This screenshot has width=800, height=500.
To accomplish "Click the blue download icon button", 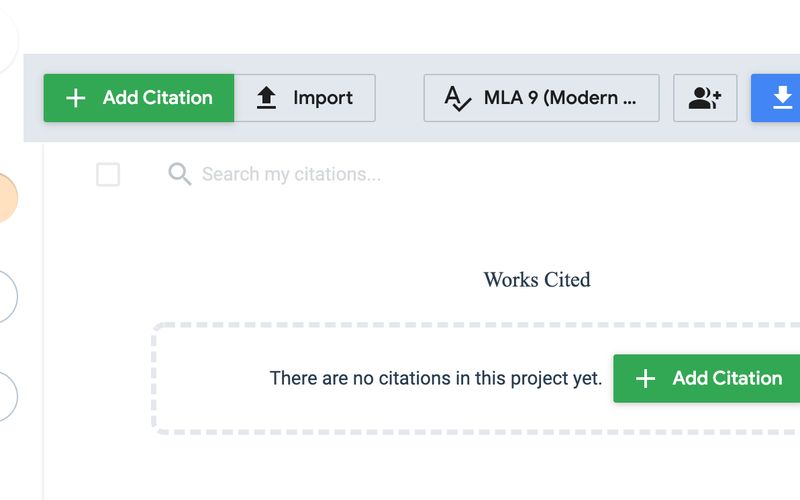I will point(782,98).
